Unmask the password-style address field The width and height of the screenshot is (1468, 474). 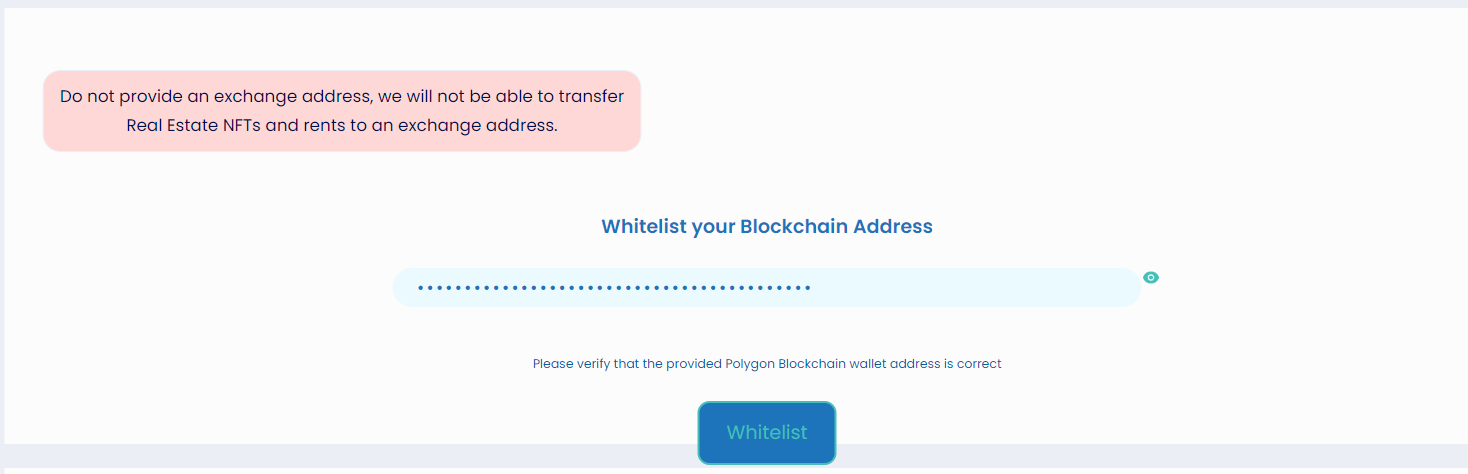[1151, 277]
